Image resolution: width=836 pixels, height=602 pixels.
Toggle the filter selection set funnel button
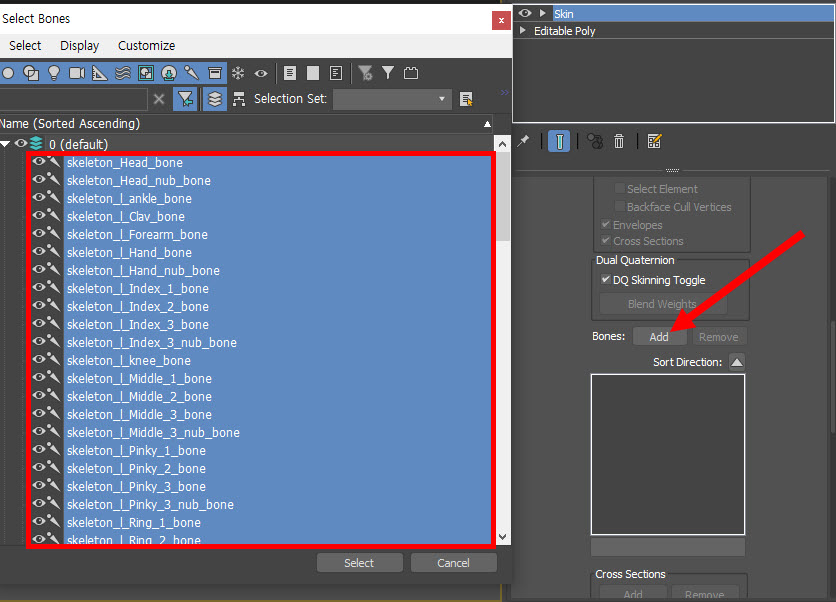[x=185, y=99]
